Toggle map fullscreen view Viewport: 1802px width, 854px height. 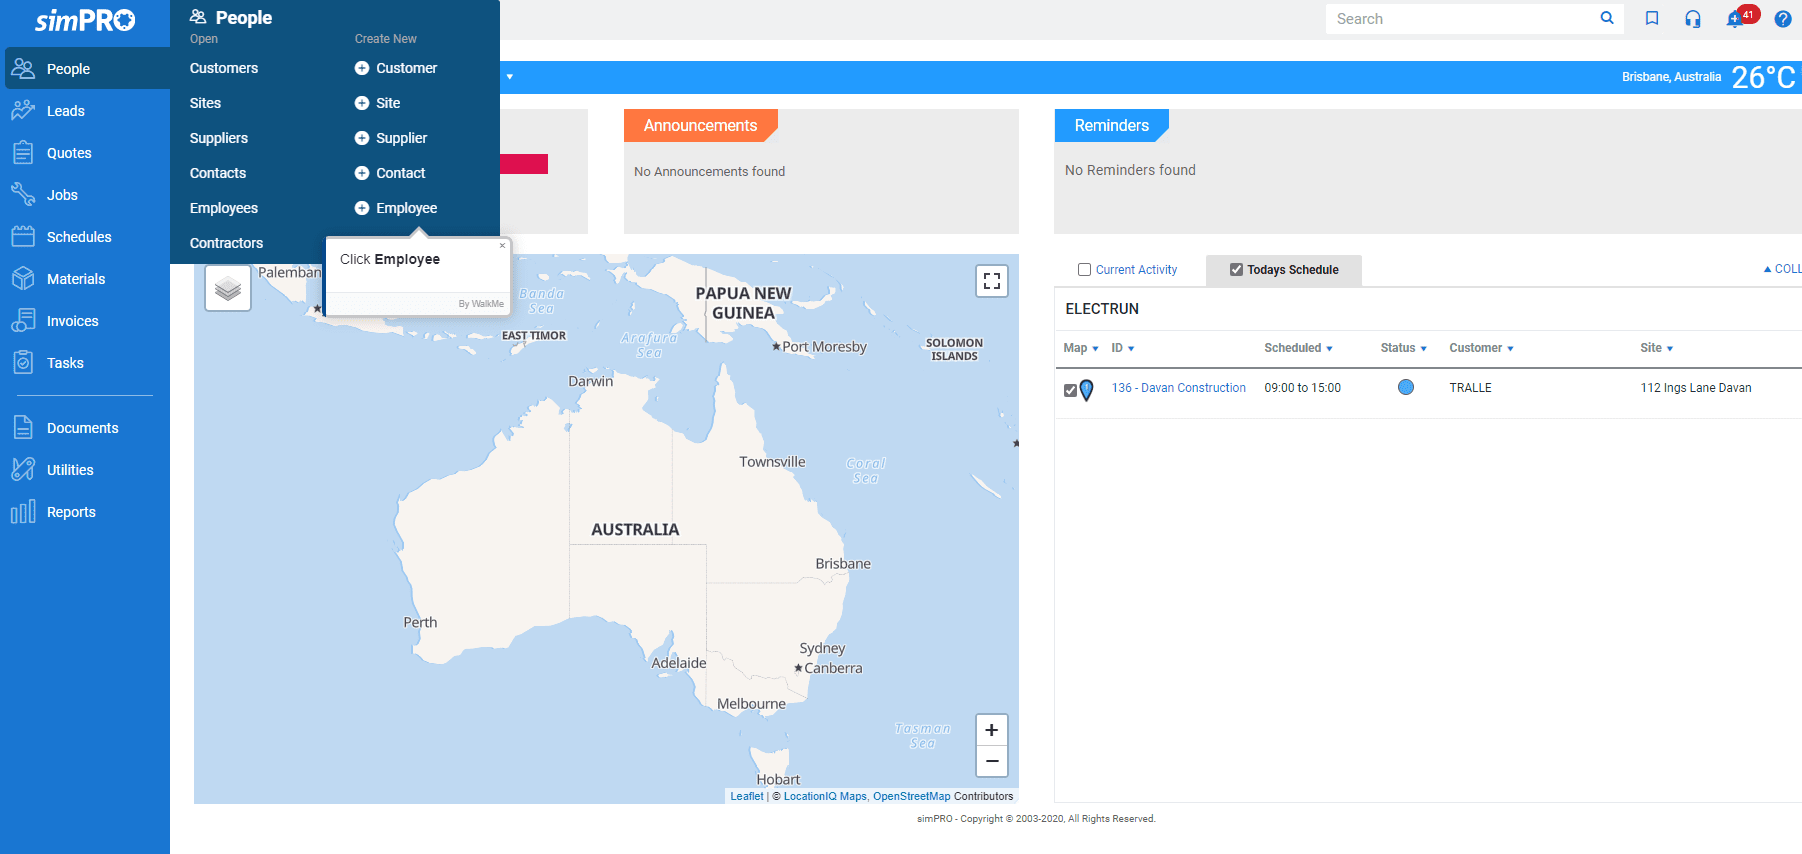[991, 281]
